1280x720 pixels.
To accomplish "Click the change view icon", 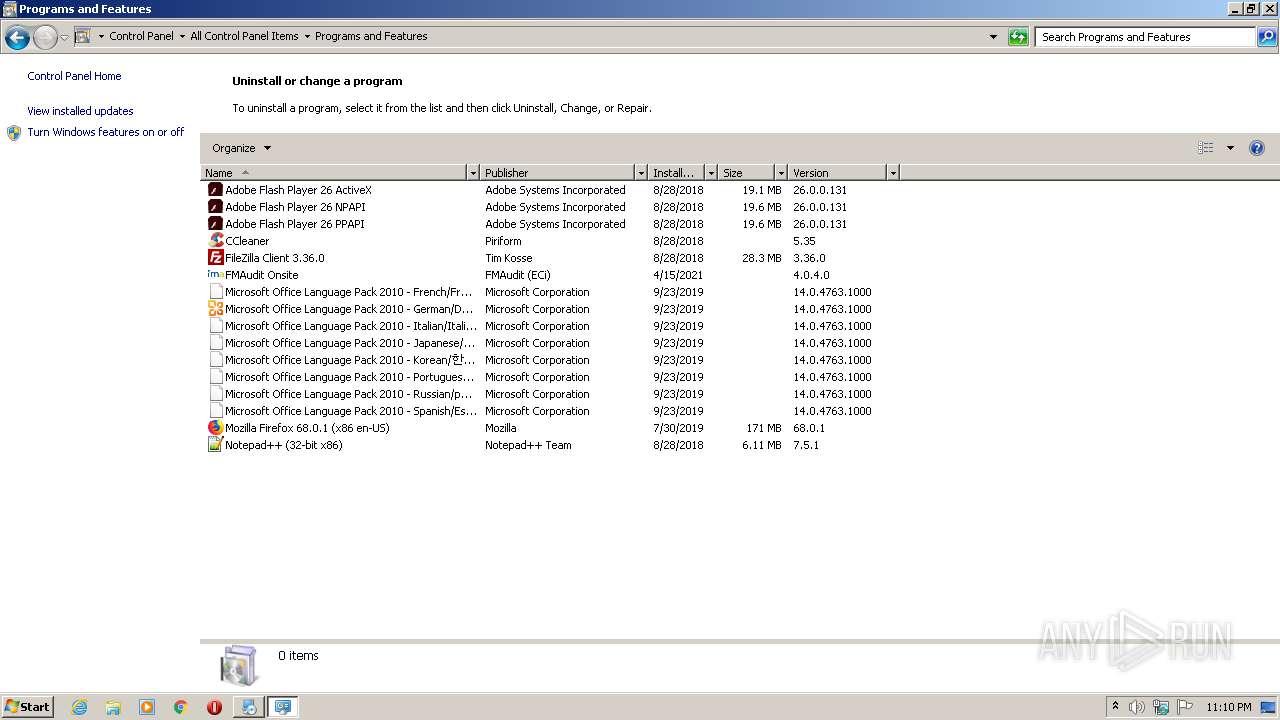I will pyautogui.click(x=1206, y=148).
